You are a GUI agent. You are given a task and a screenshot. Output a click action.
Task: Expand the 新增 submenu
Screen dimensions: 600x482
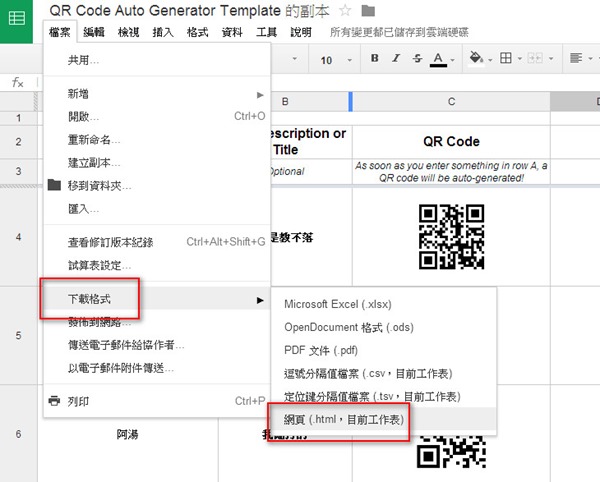157,94
